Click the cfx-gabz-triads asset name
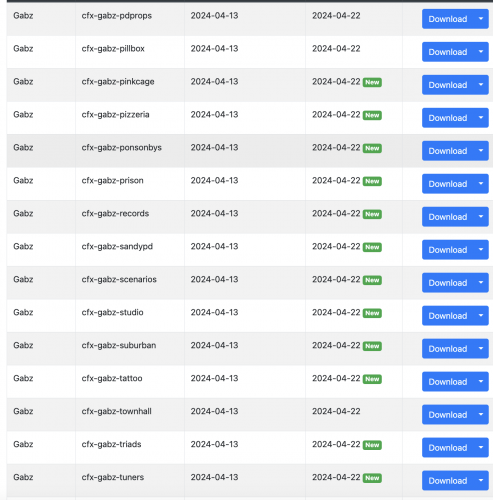The height and width of the screenshot is (500, 493). coord(111,445)
